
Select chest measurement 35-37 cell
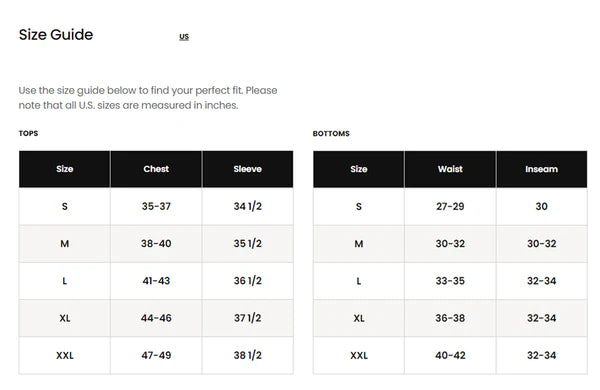[156, 206]
